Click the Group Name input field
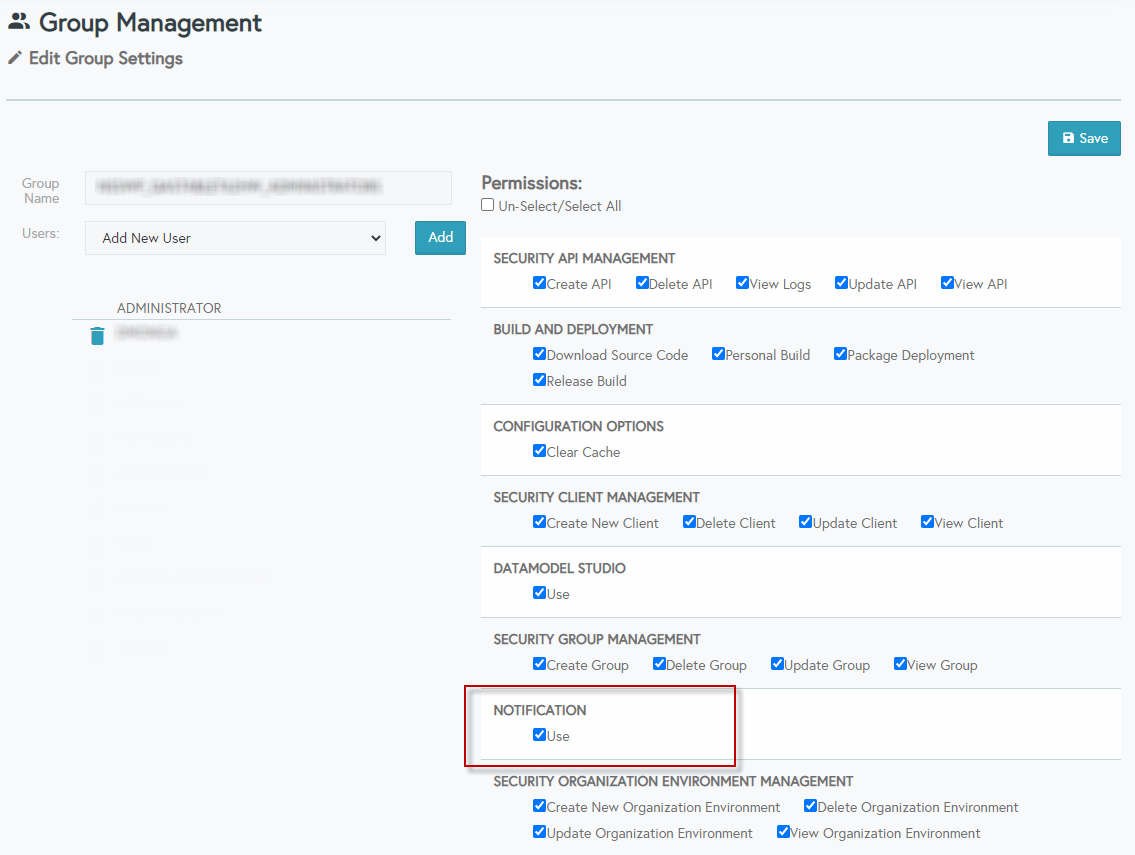The width and height of the screenshot is (1135, 855). click(268, 188)
